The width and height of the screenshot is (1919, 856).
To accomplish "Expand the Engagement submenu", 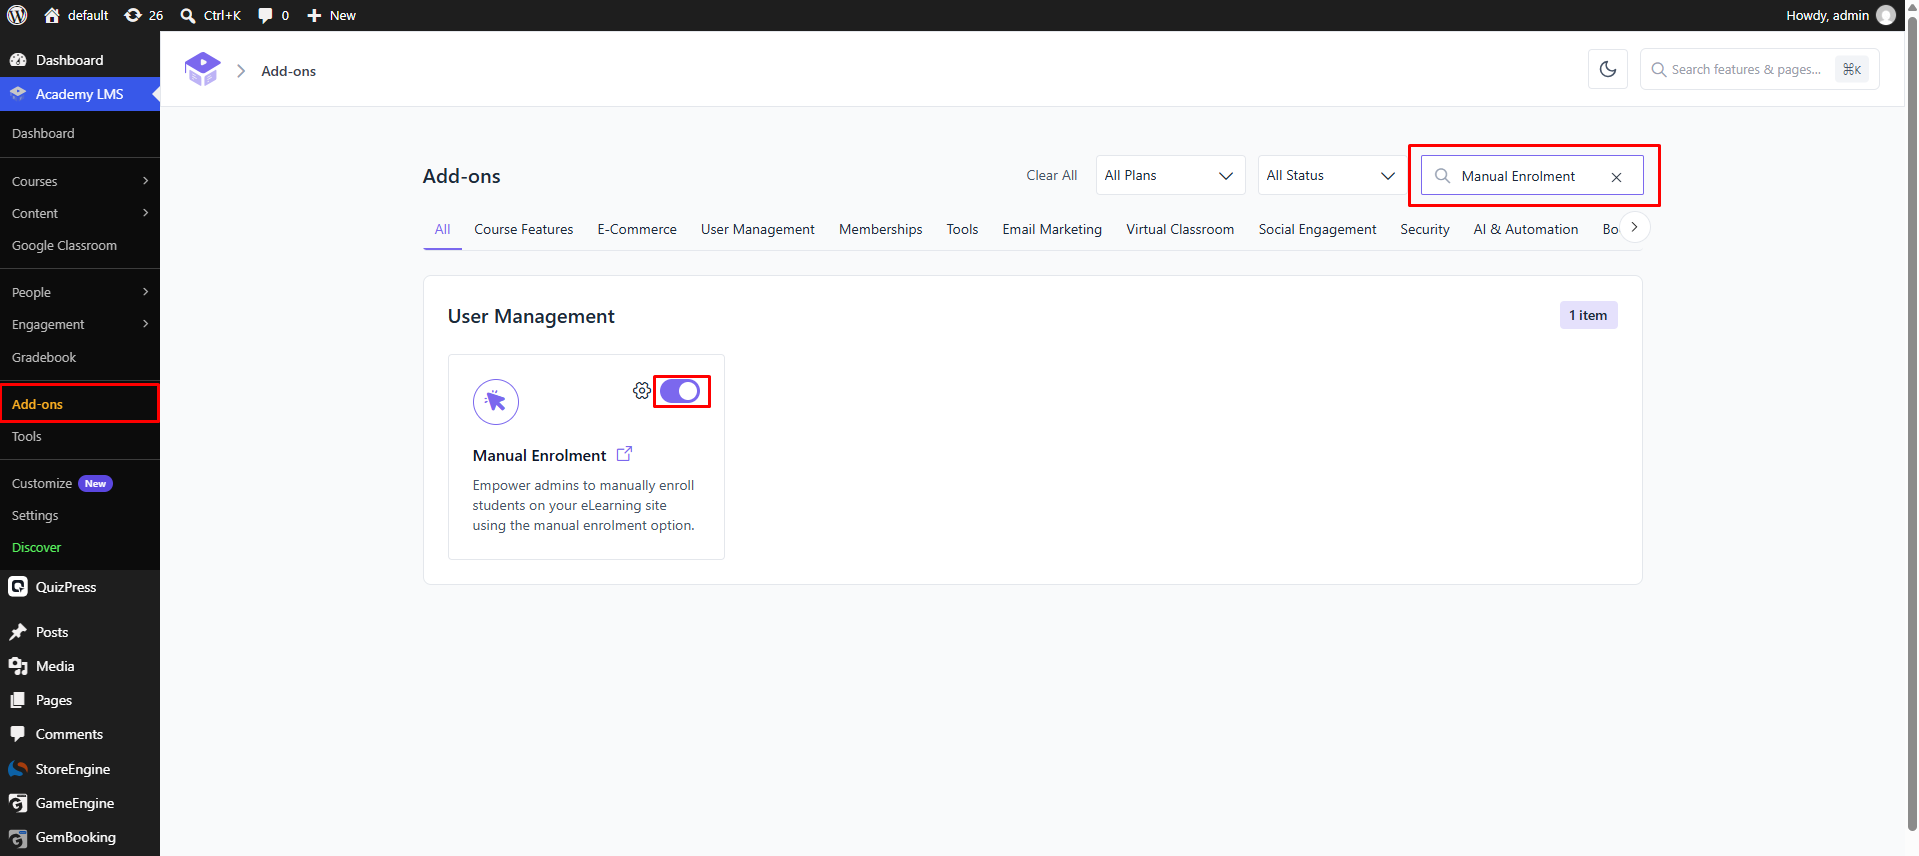I will (x=80, y=324).
